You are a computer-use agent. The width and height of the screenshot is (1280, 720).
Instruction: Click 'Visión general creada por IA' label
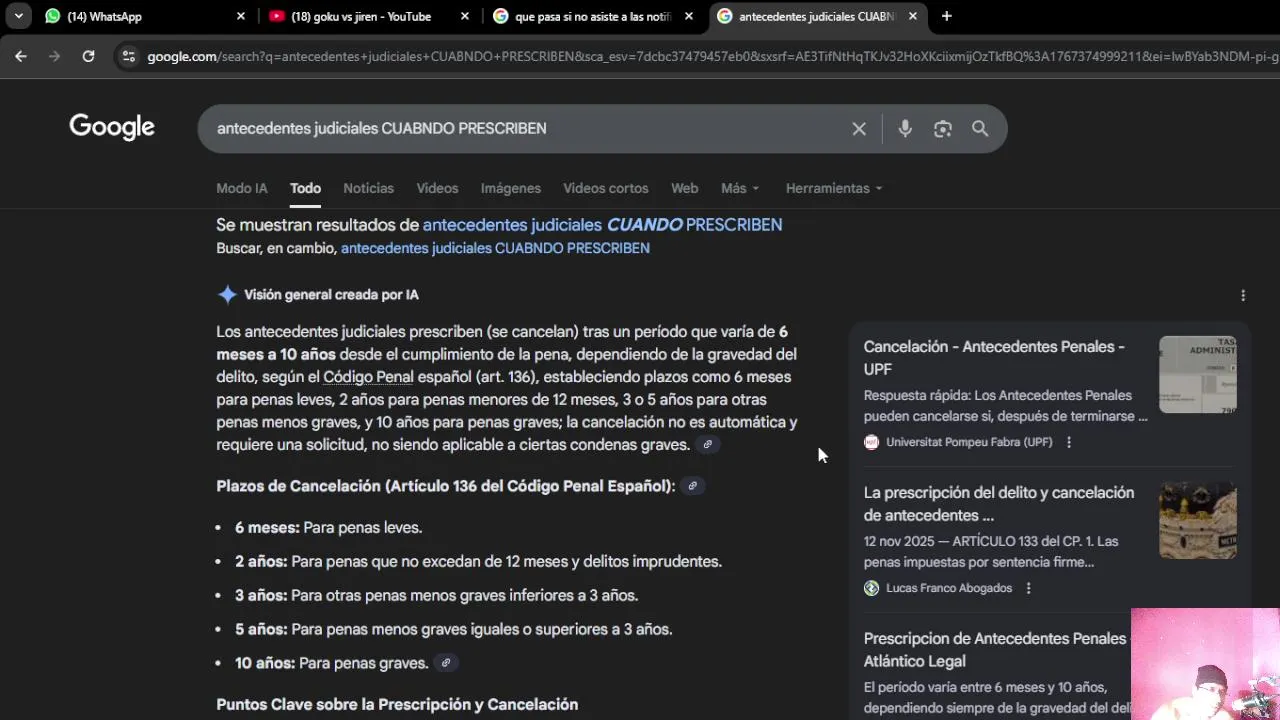point(331,294)
